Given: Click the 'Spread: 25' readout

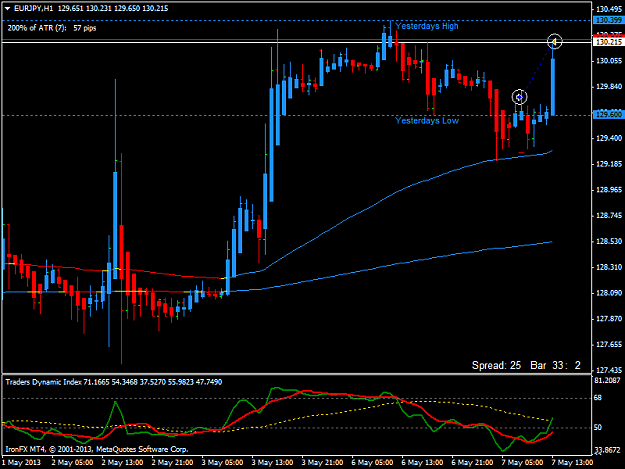Looking at the screenshot, I should click(x=496, y=365).
